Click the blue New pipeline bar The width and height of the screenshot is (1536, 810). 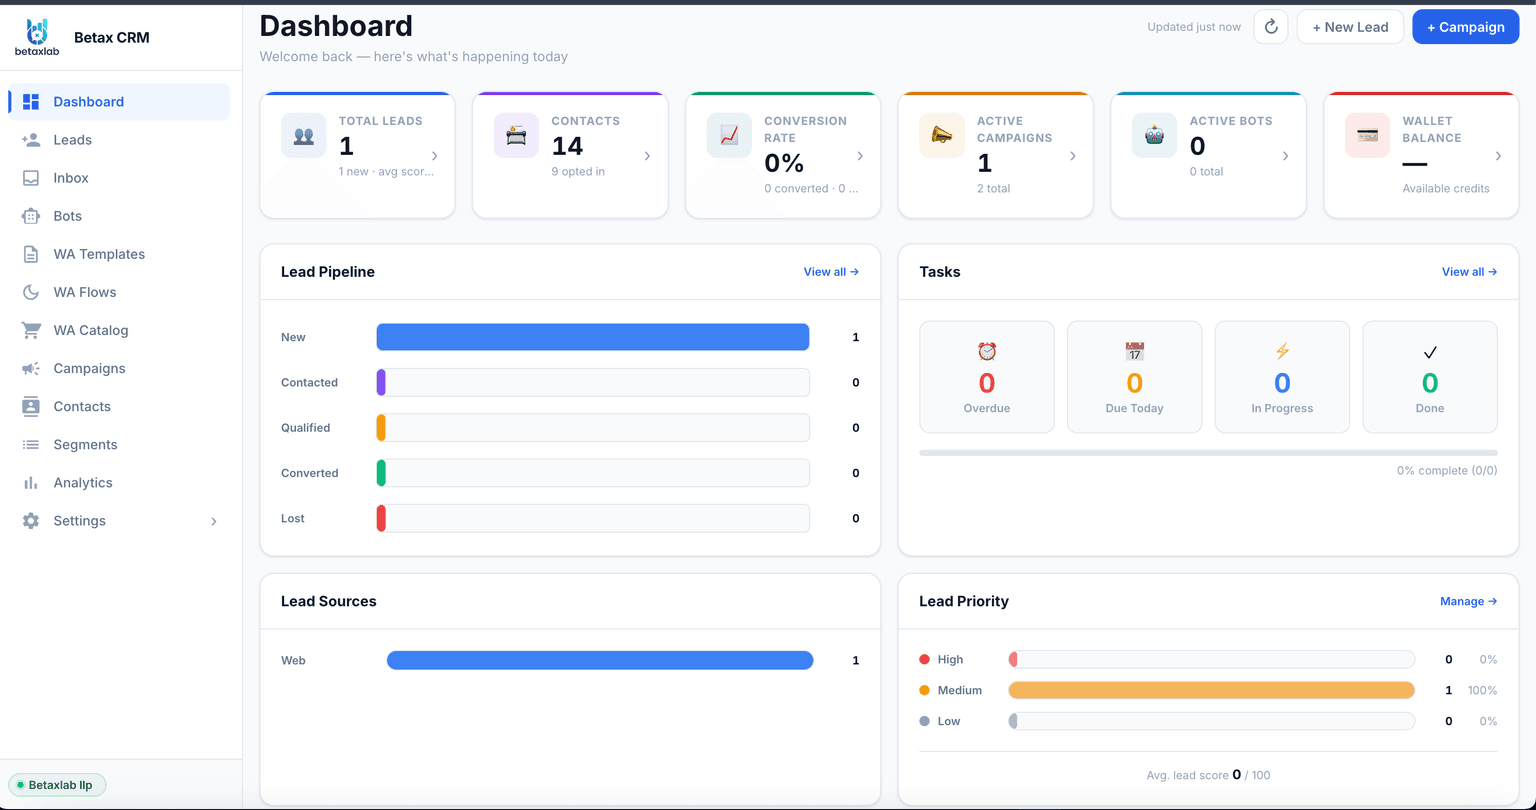[x=593, y=337]
